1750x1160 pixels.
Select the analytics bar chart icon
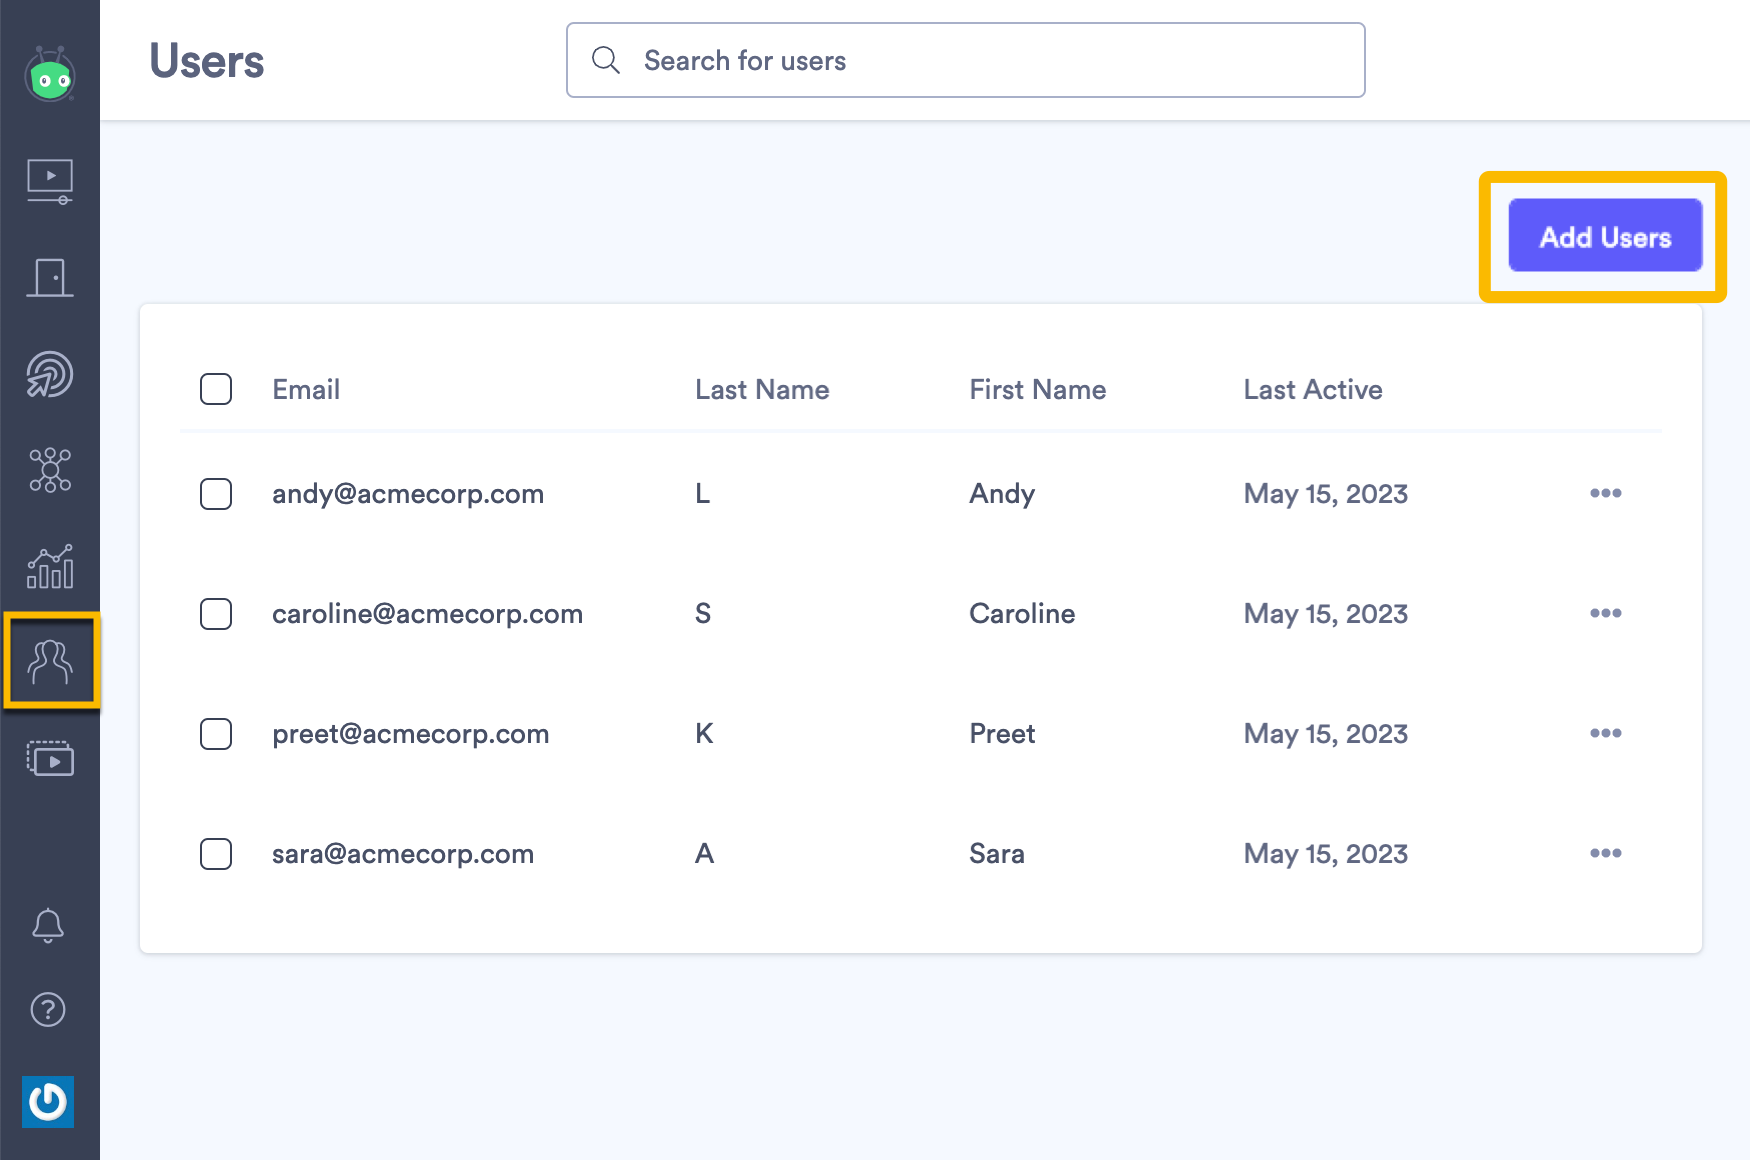pos(51,567)
